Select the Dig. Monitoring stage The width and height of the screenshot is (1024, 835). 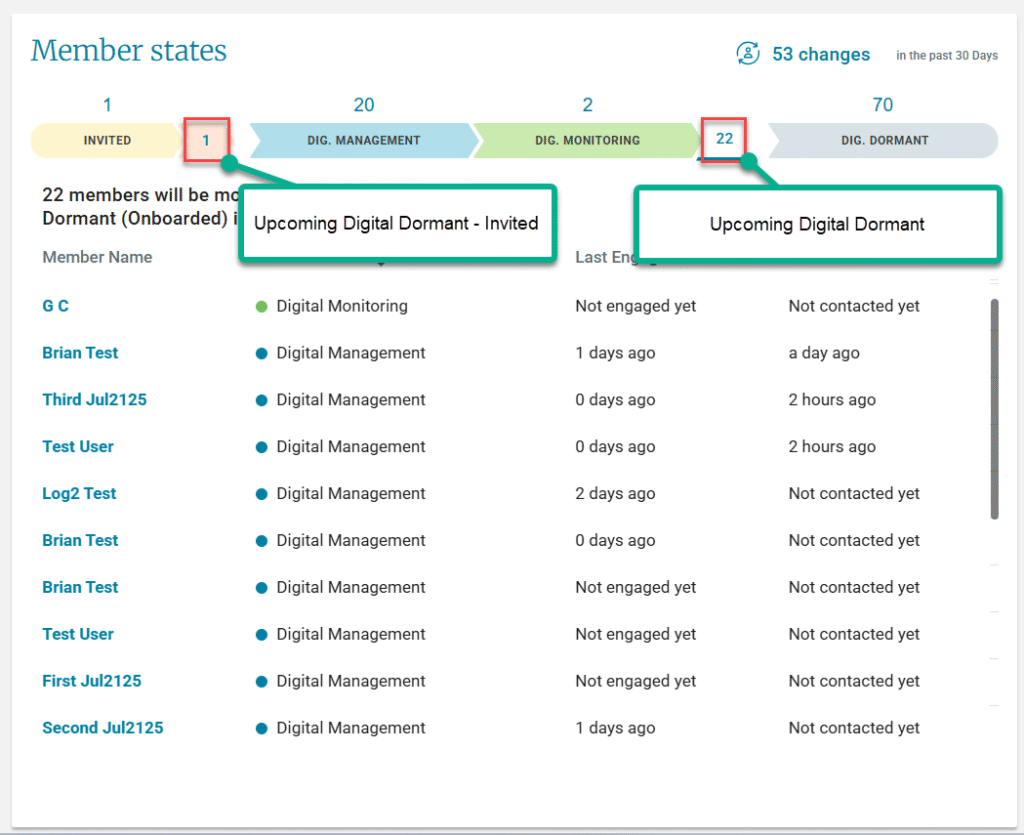tap(587, 140)
